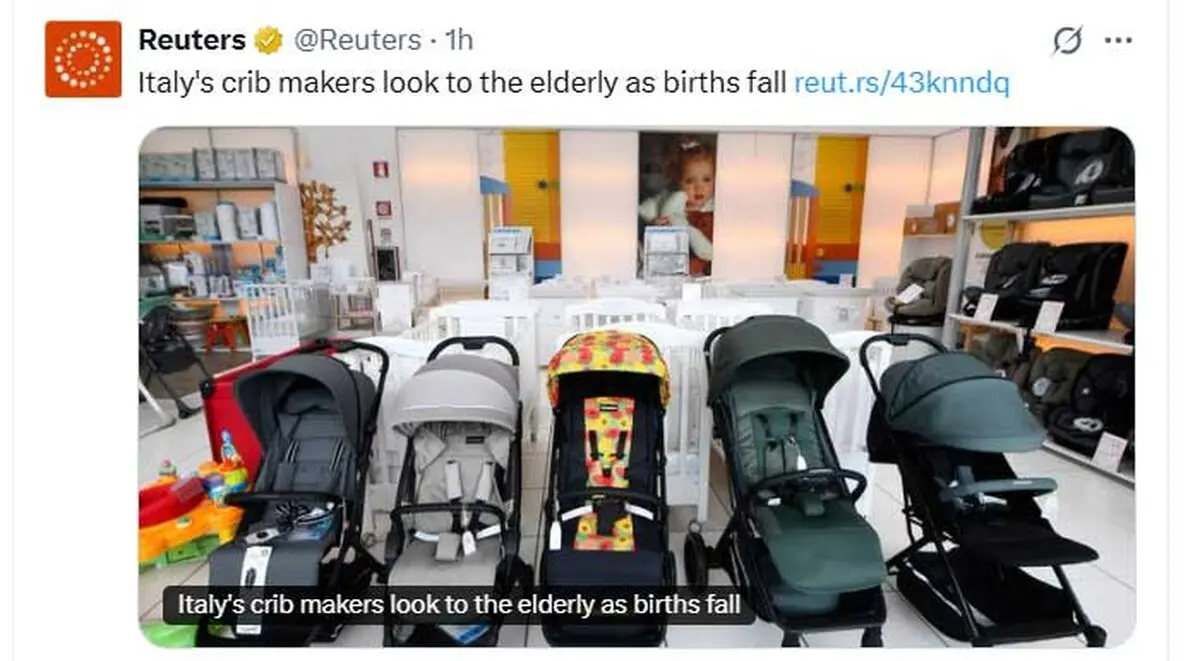The width and height of the screenshot is (1200, 661).
Task: Follow the reut.rs/43knndq article link
Action: [x=901, y=83]
